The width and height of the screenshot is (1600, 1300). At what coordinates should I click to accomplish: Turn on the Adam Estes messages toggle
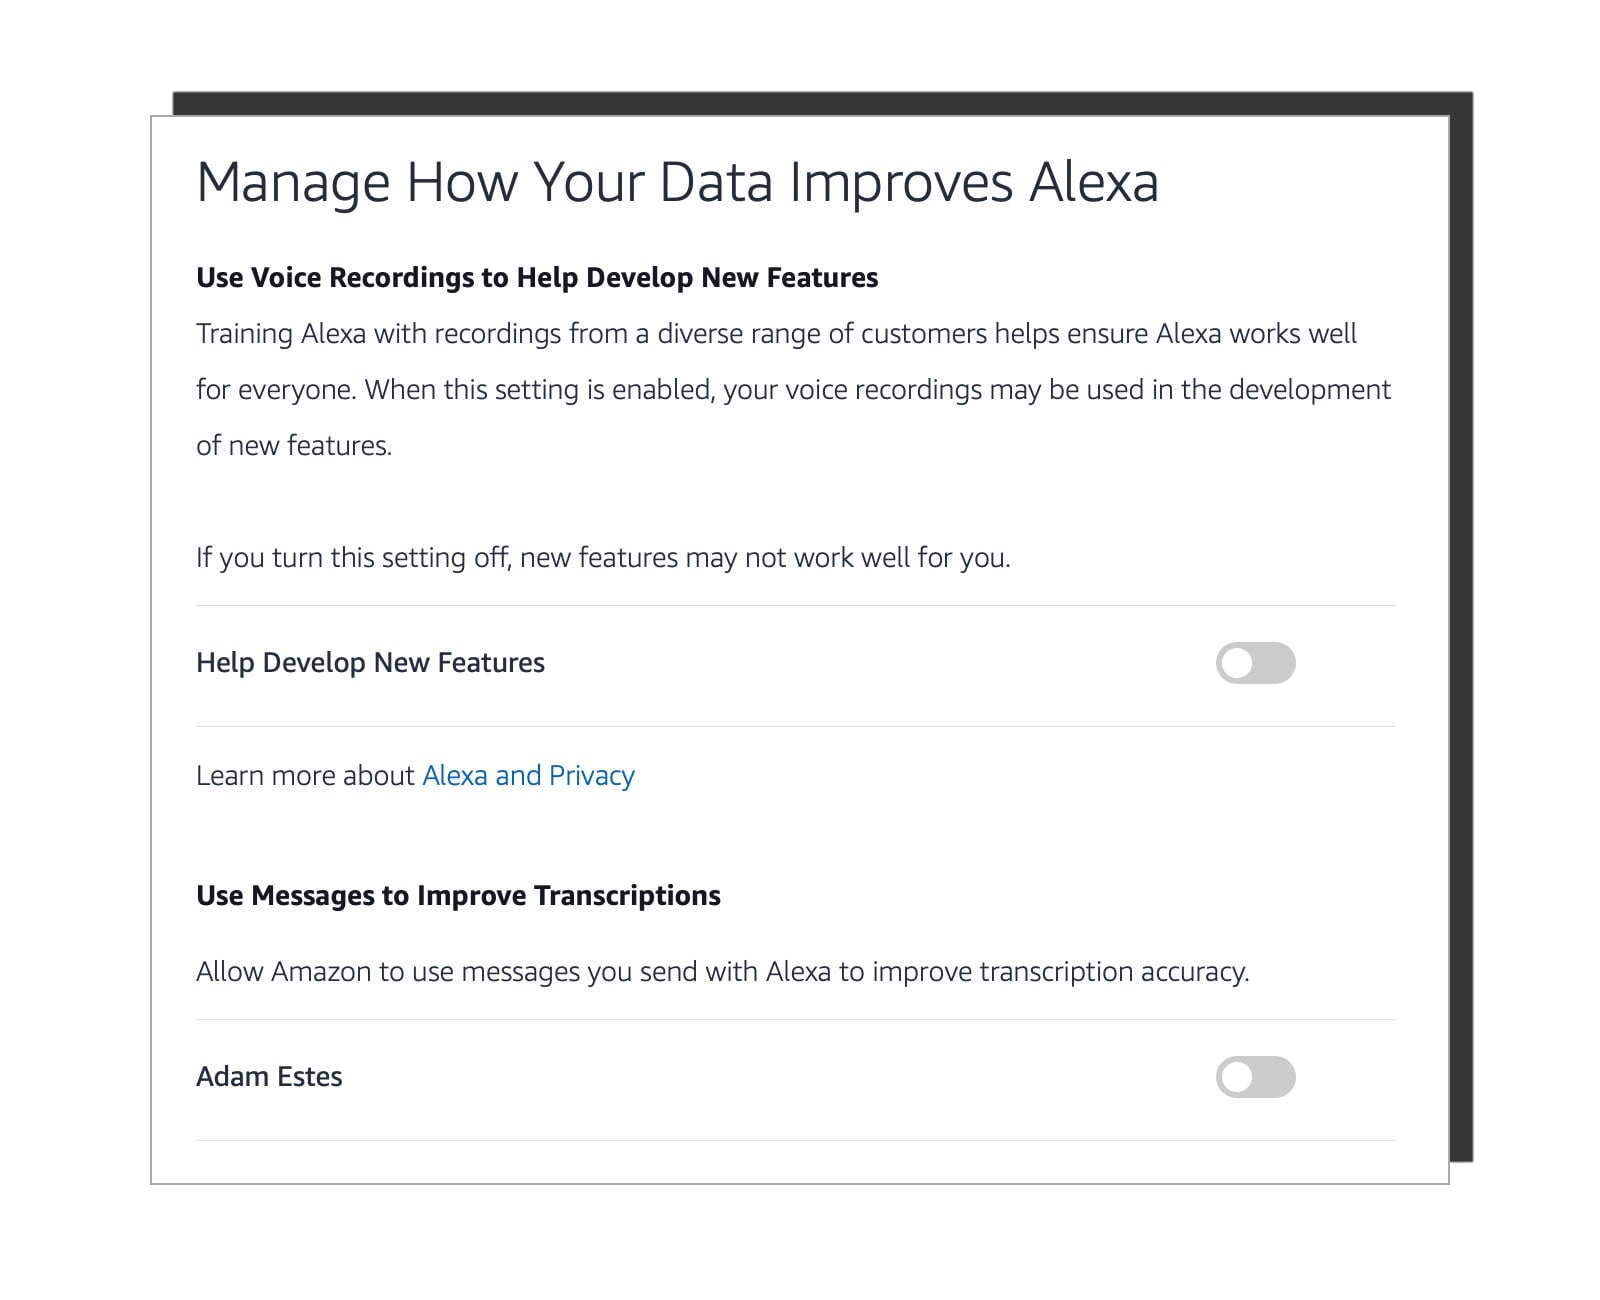[x=1255, y=1077]
